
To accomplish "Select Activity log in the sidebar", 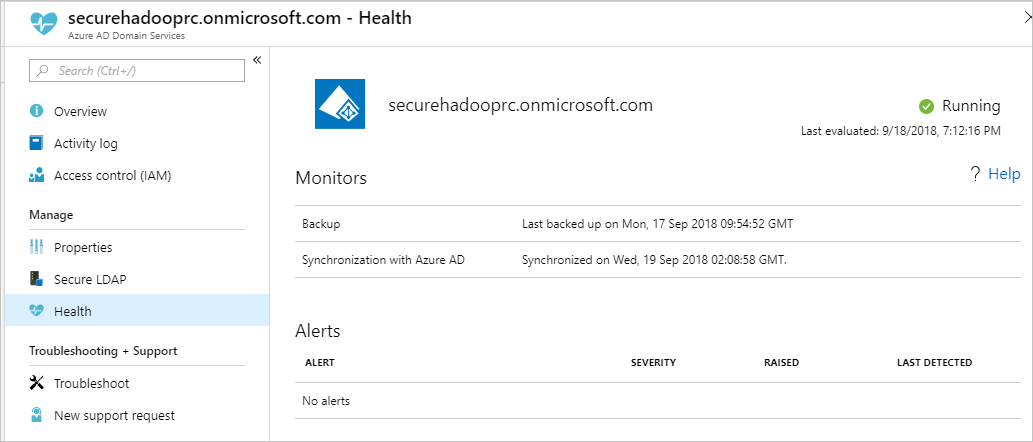I will tap(85, 143).
